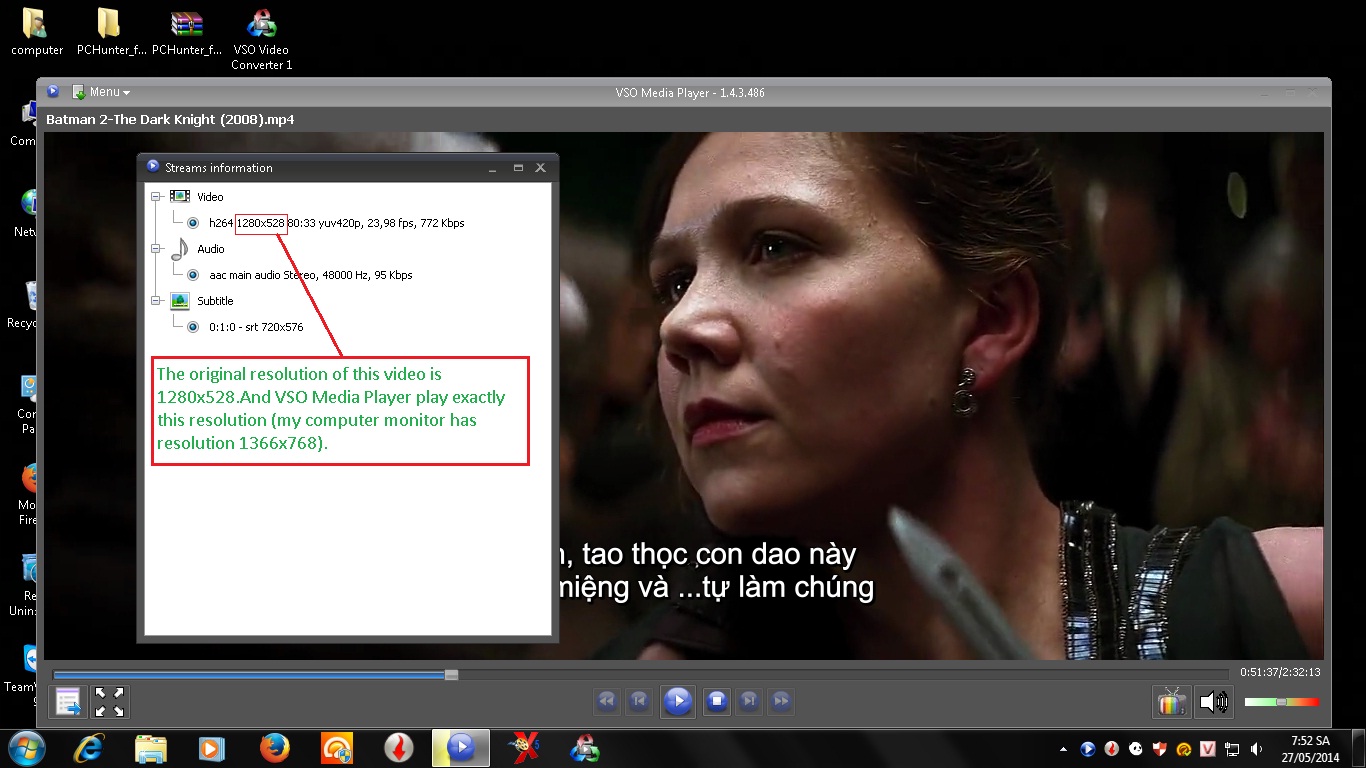The height and width of the screenshot is (768, 1366).
Task: Click the red X5 application taskbar icon
Action: pyautogui.click(x=524, y=748)
